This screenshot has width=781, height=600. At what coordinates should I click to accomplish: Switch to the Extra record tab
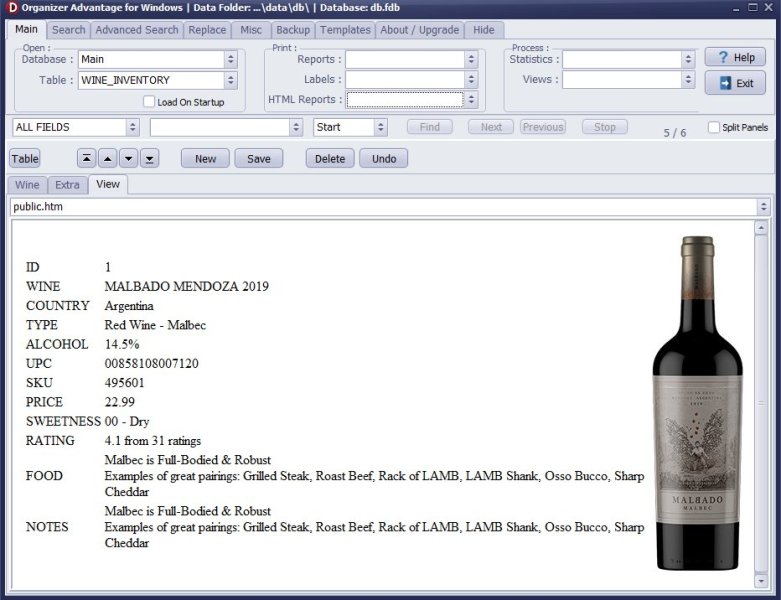point(67,185)
